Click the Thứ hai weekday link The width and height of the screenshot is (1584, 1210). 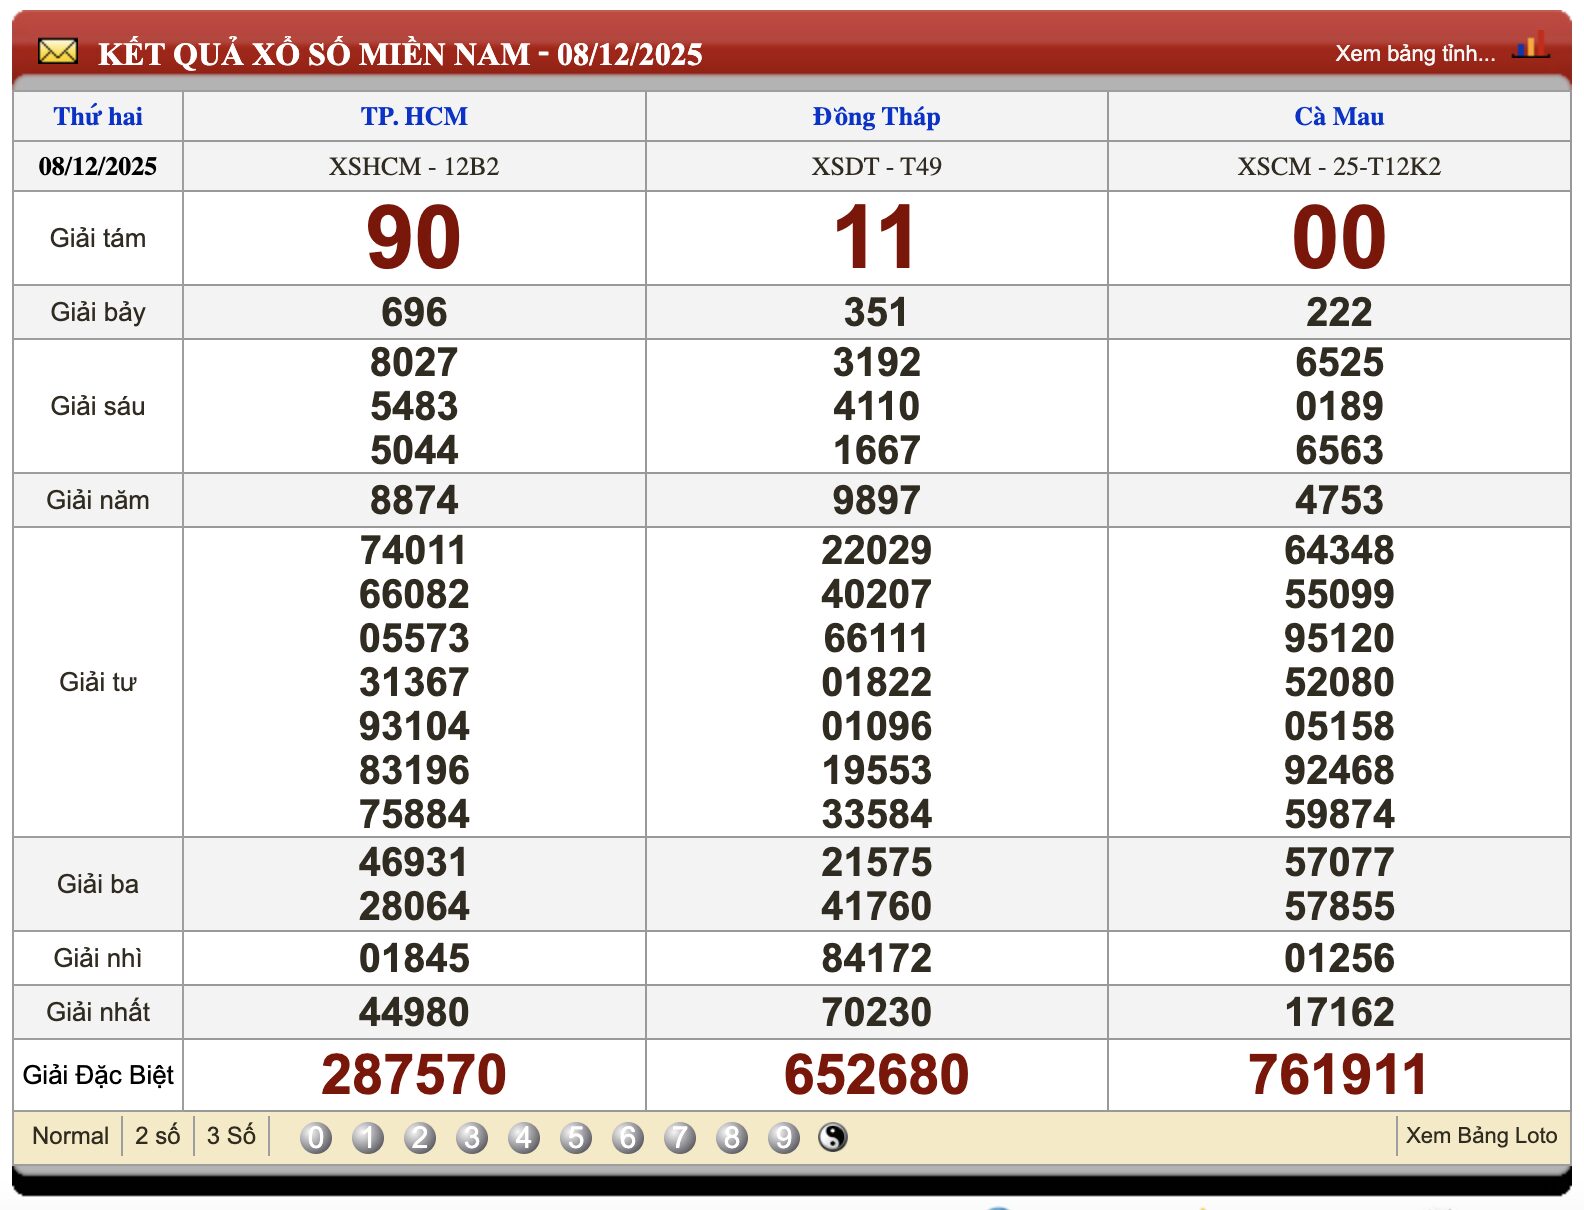click(98, 117)
